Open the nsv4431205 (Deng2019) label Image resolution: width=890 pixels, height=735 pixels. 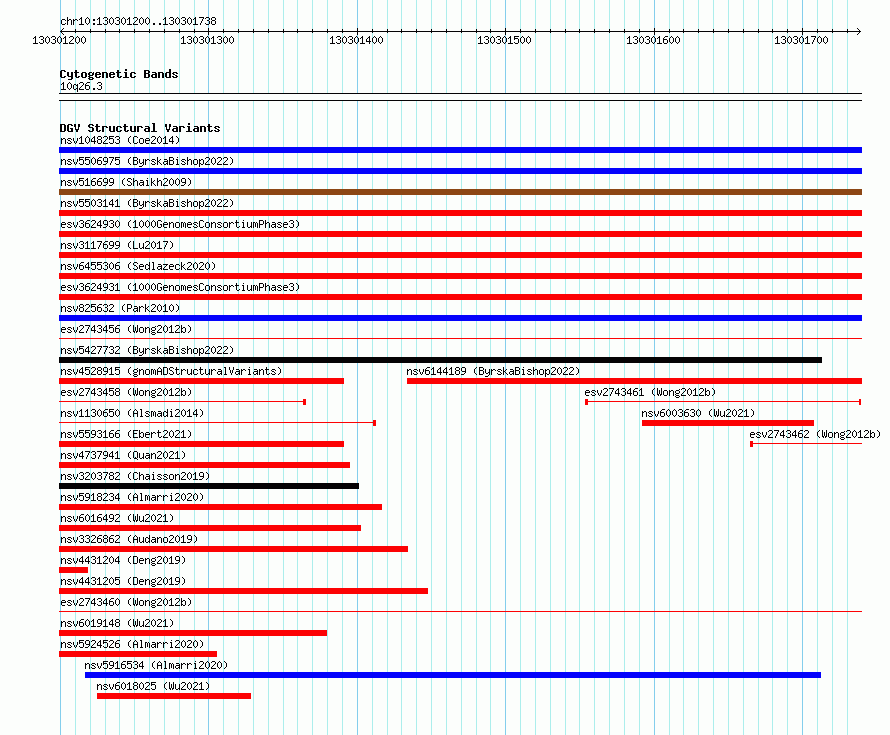(x=123, y=581)
